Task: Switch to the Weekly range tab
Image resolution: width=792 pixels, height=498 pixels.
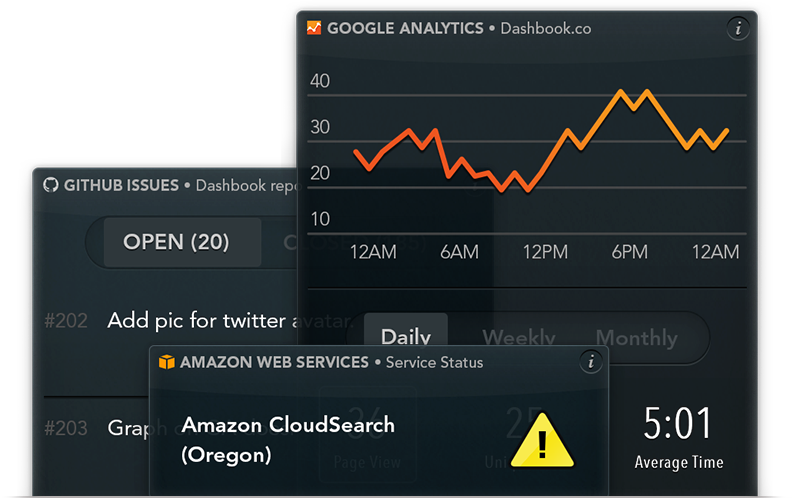Action: pos(519,337)
